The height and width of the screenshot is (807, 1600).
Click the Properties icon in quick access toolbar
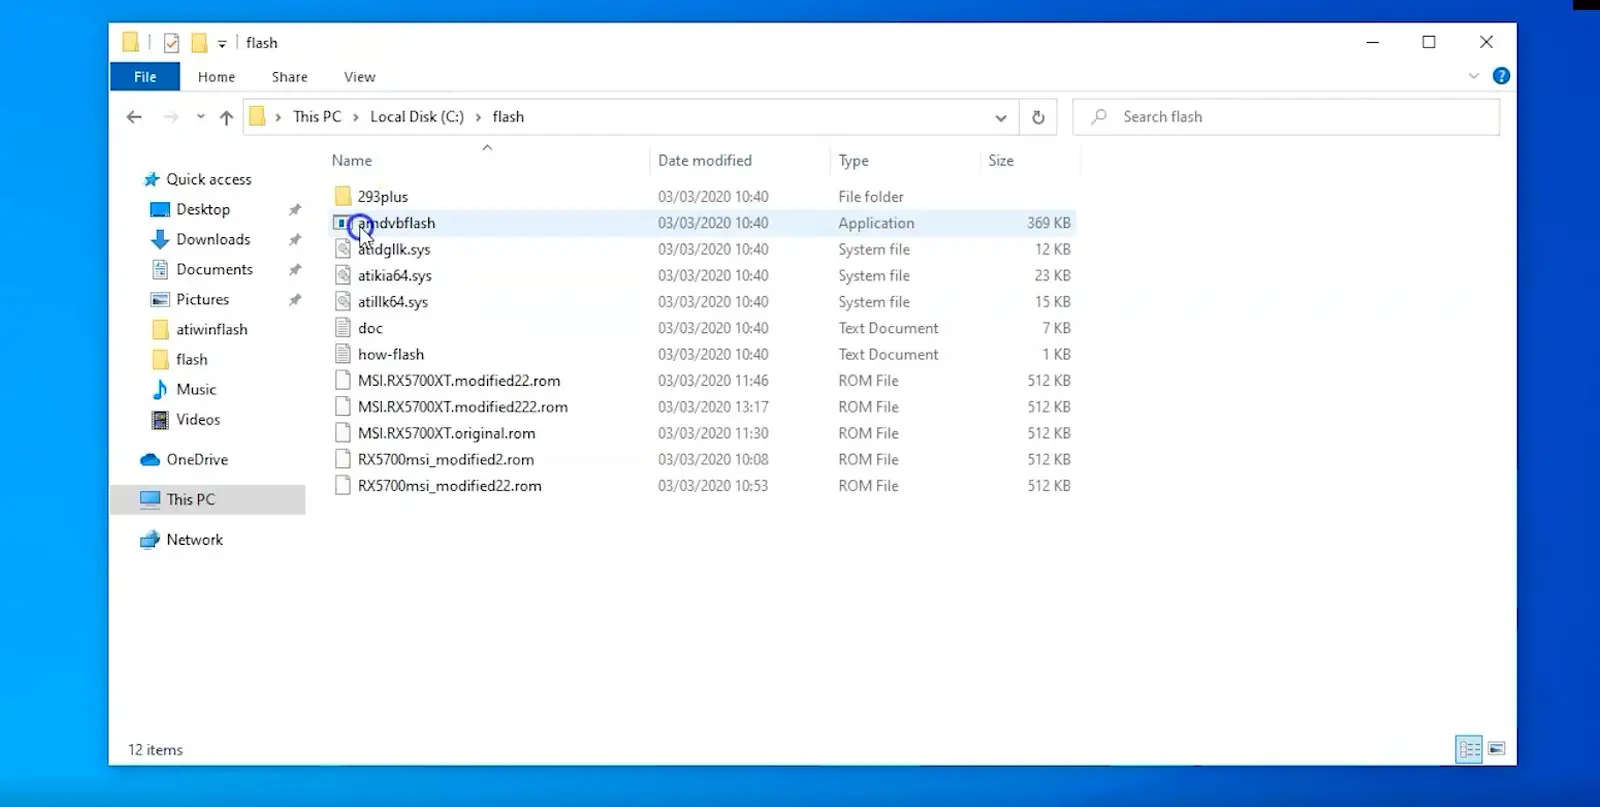click(x=172, y=42)
